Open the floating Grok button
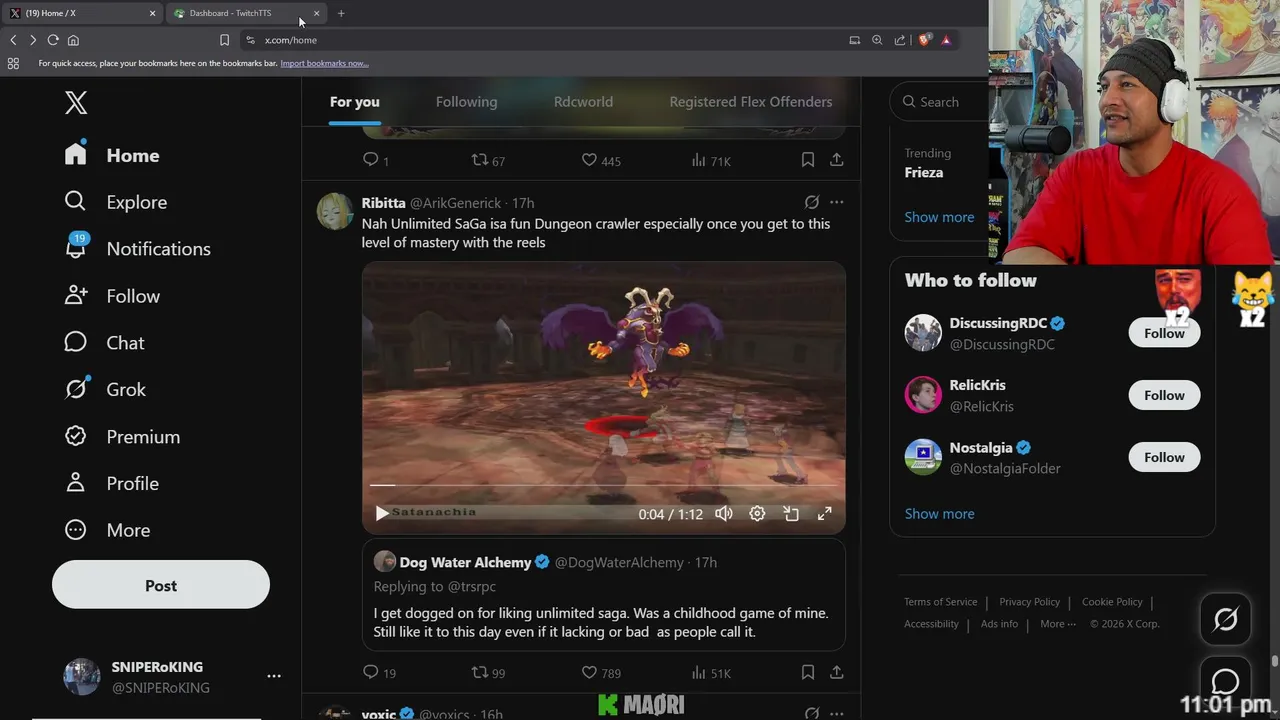Screen dimensions: 1280x720 pyautogui.click(x=1225, y=620)
